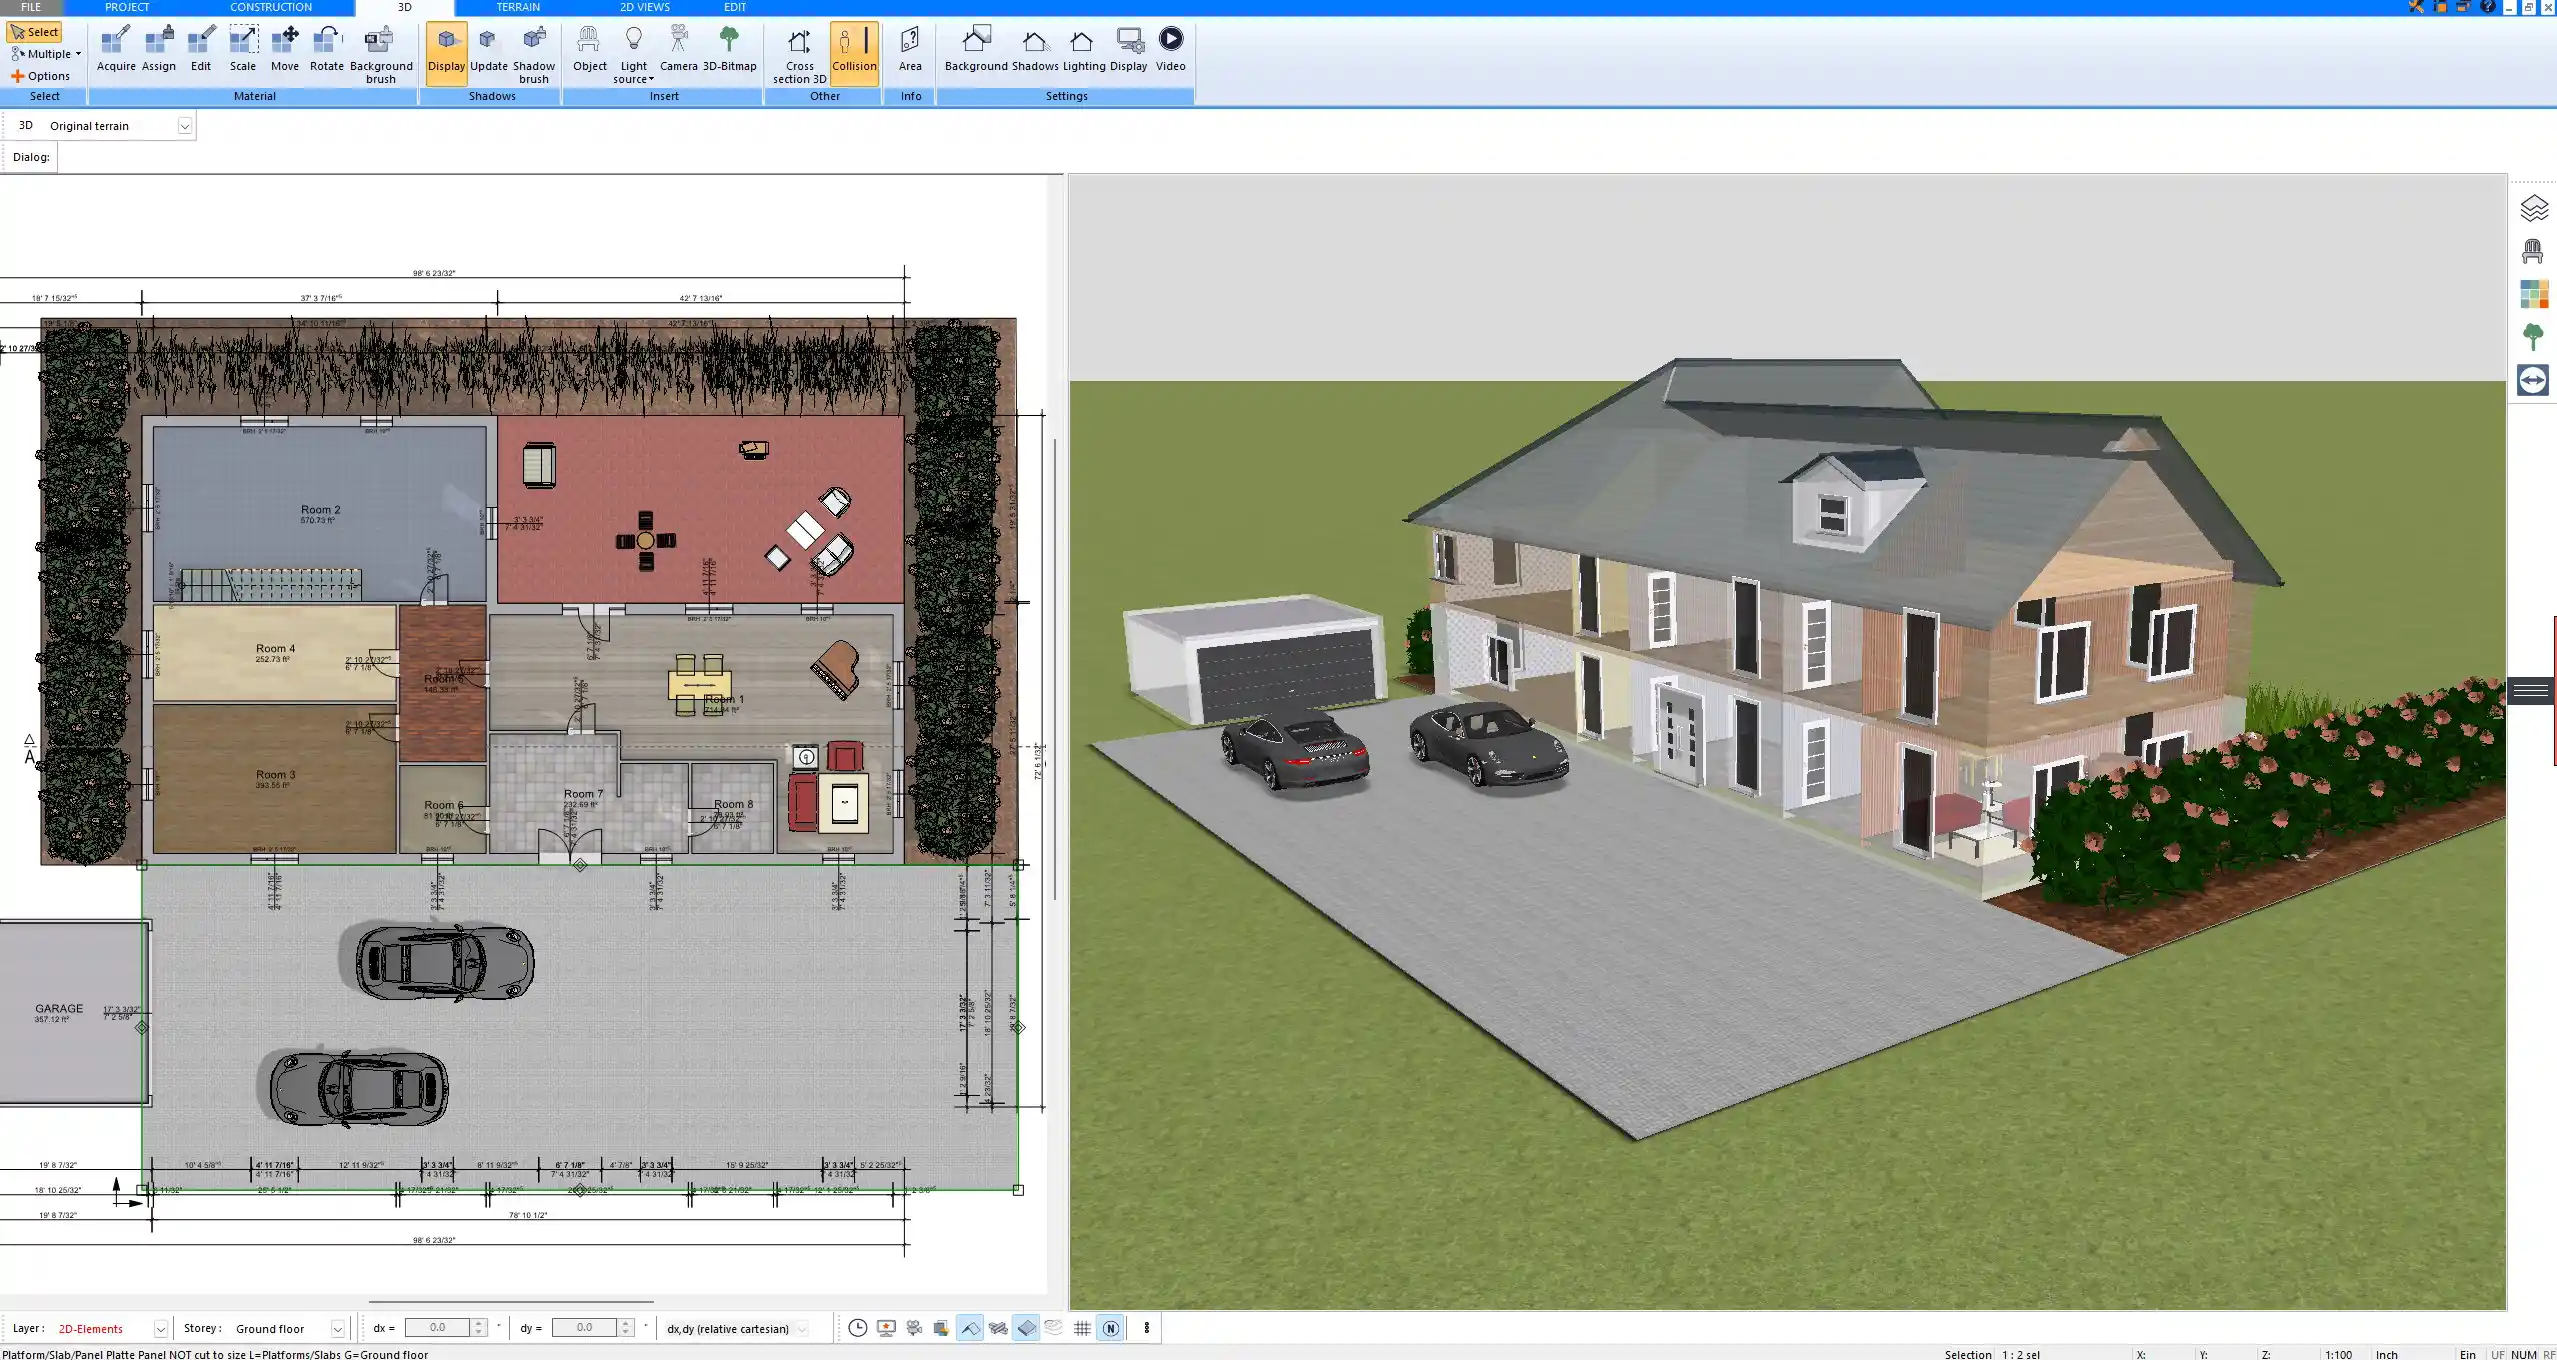Switch to the EDIT tab

click(735, 7)
